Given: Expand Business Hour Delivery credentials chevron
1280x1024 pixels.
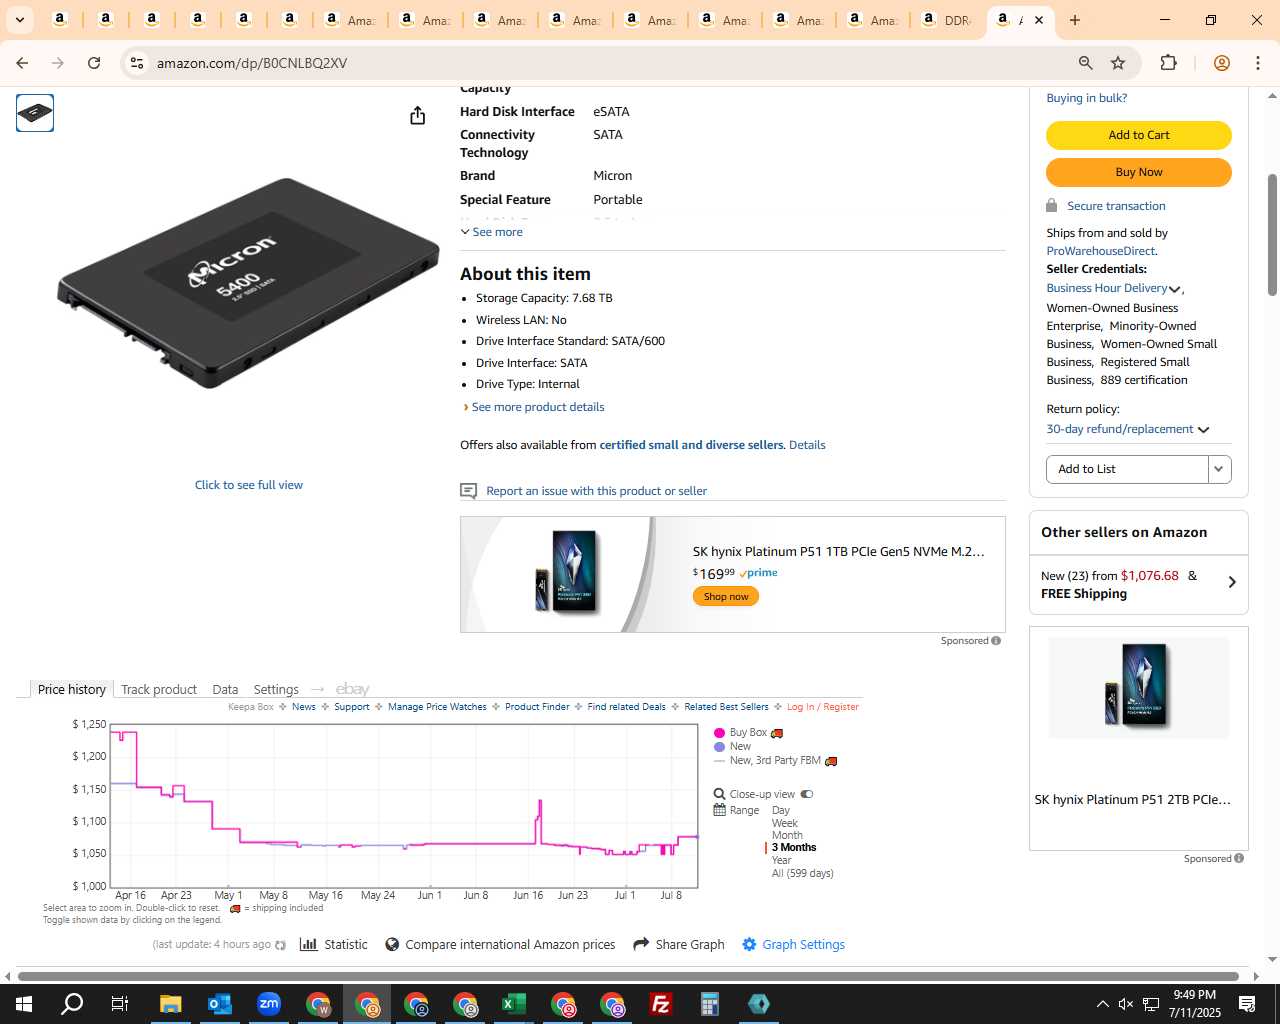Looking at the screenshot, I should pos(1174,289).
